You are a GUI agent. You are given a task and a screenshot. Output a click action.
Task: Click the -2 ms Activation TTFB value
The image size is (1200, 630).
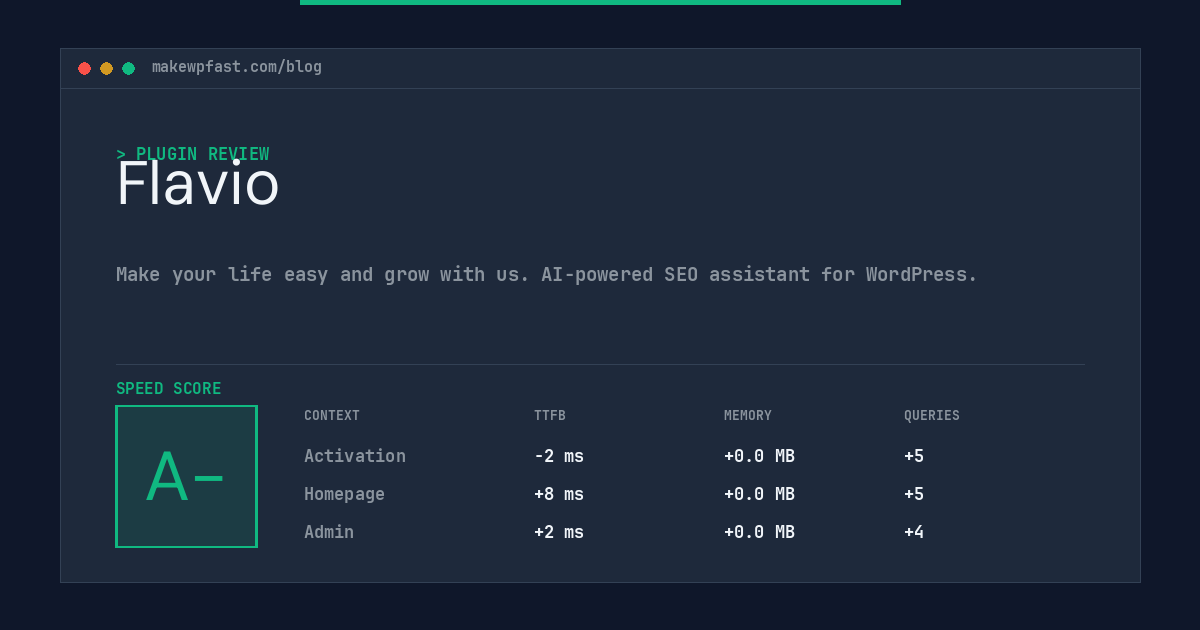coord(559,456)
